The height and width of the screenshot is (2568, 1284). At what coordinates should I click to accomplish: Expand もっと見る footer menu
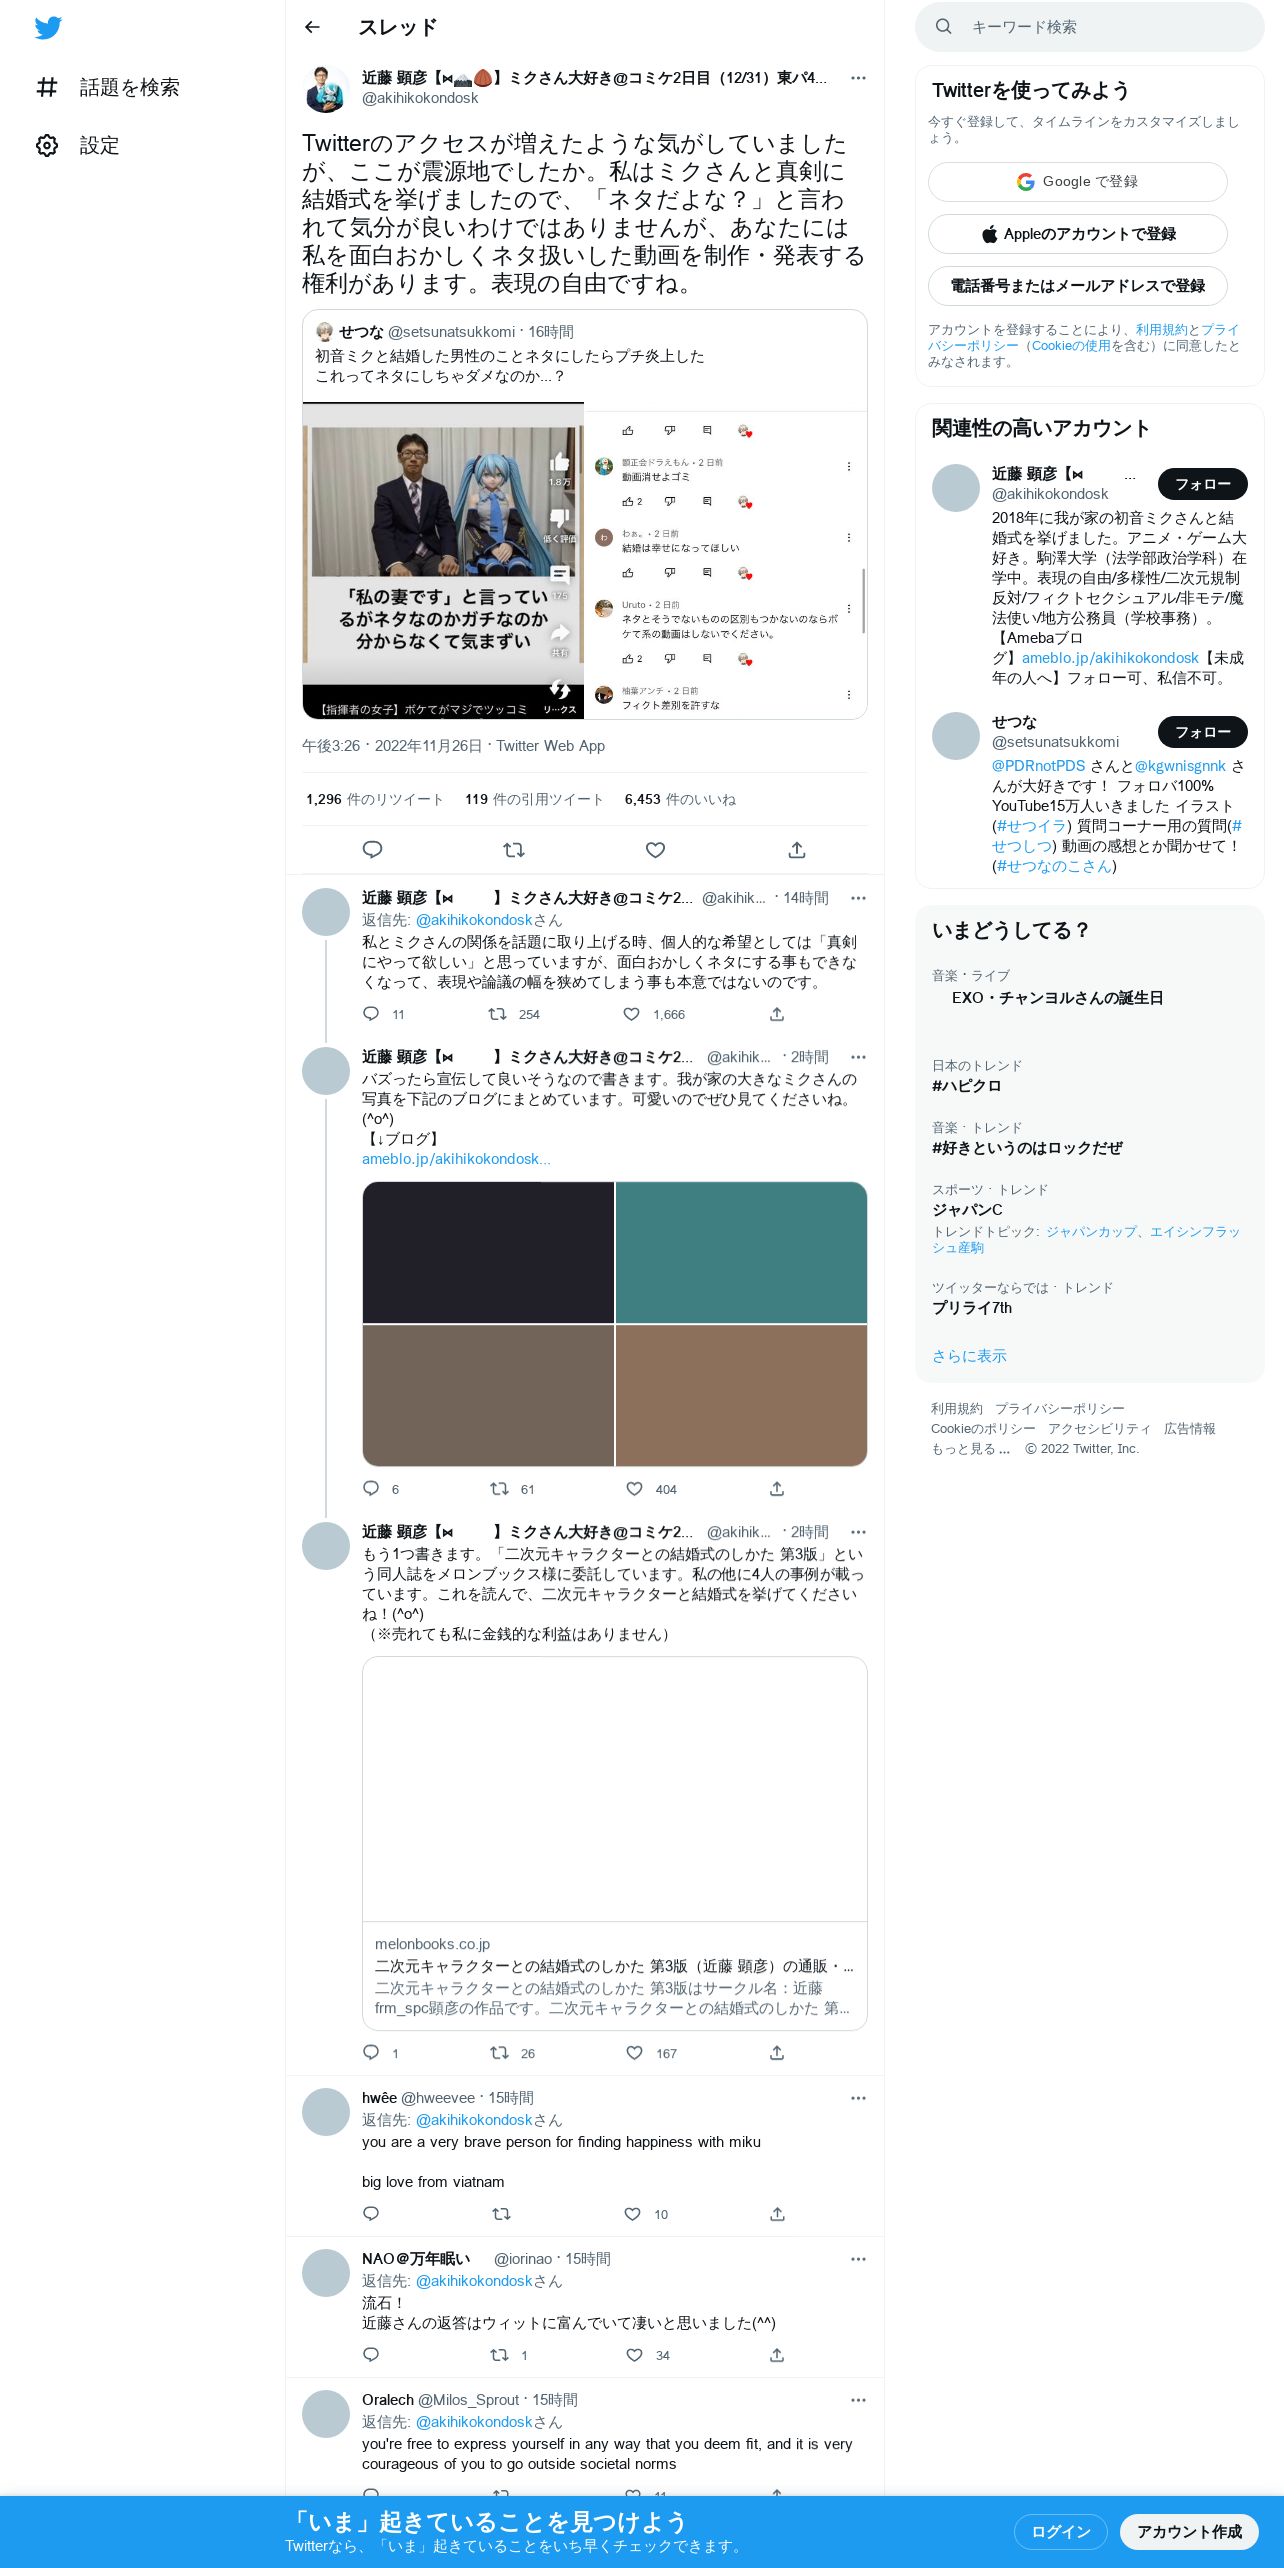click(x=971, y=1449)
